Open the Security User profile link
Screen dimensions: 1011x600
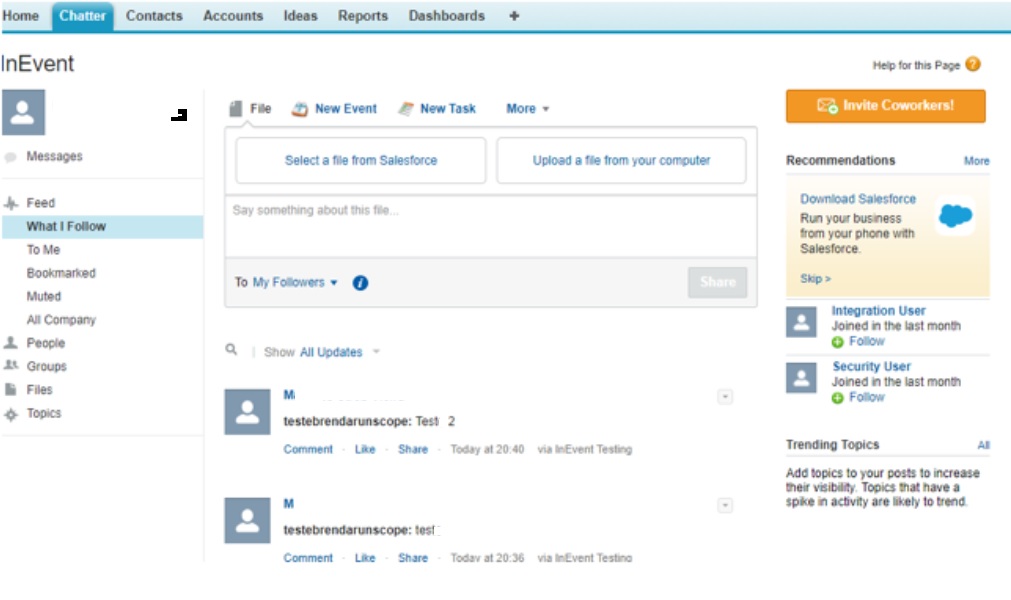(871, 366)
